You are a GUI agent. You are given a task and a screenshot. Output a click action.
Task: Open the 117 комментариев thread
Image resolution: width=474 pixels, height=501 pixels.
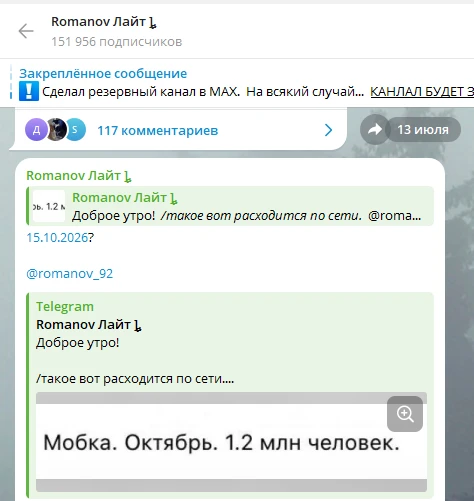[x=157, y=130]
